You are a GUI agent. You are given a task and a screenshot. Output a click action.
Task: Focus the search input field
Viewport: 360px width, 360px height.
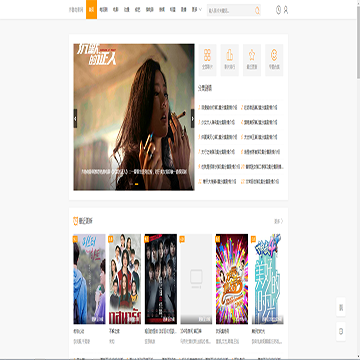coord(231,10)
